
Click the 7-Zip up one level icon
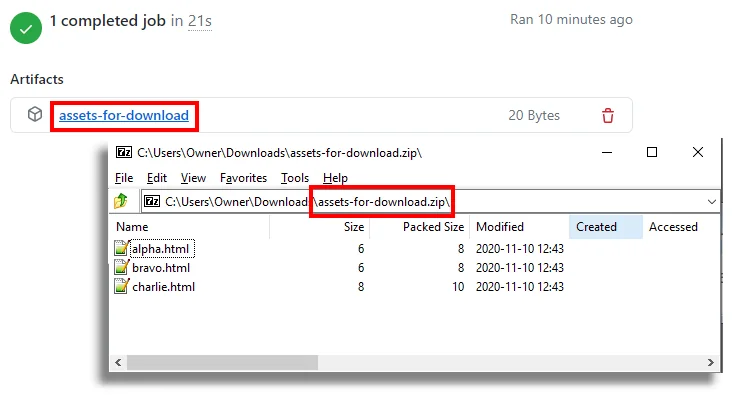[121, 201]
